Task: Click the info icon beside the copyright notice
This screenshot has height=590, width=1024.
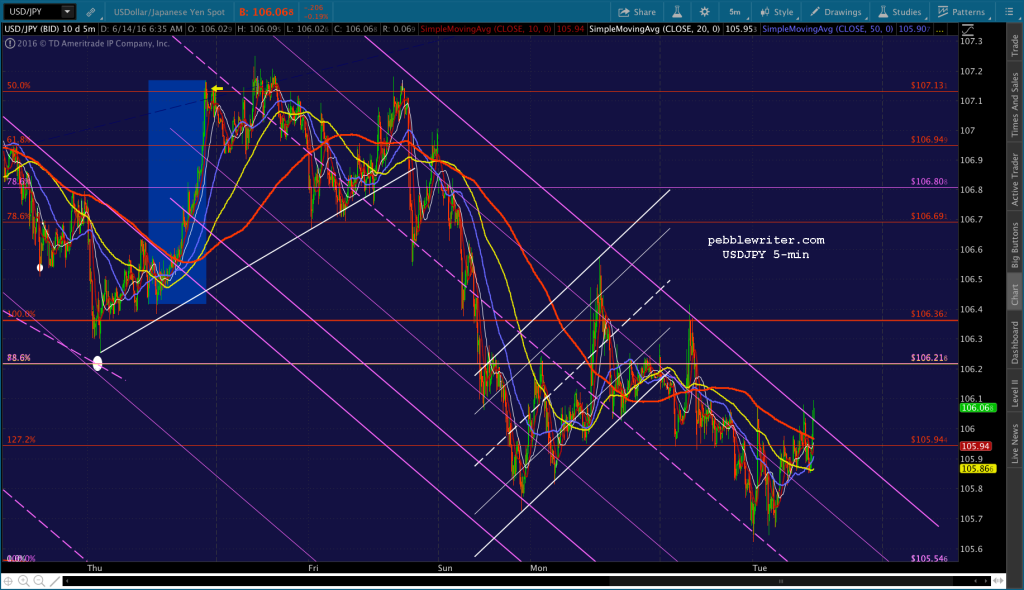Action: click(10, 44)
